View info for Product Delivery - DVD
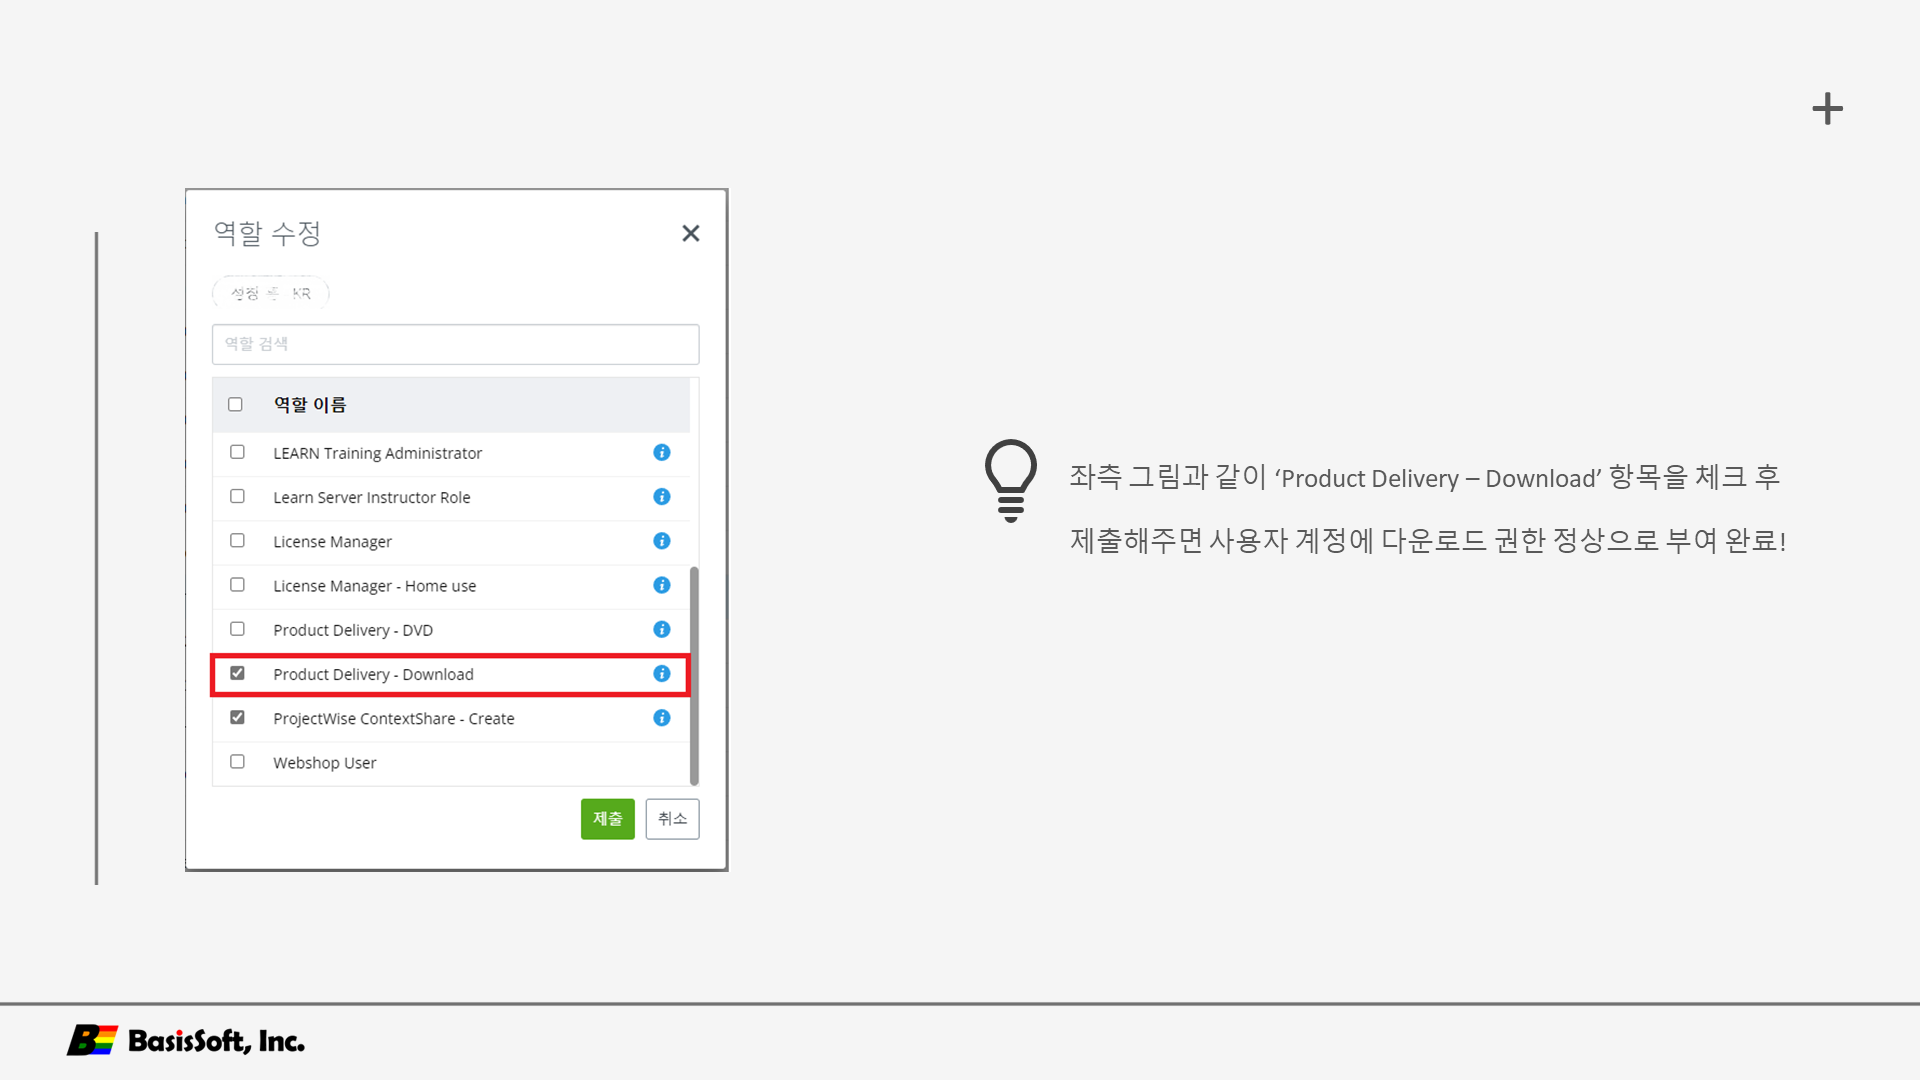The image size is (1920, 1080). point(661,629)
